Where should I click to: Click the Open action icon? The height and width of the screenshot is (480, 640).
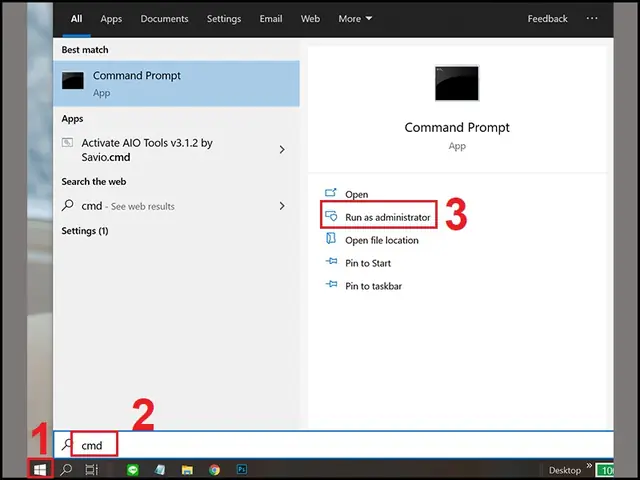point(331,192)
